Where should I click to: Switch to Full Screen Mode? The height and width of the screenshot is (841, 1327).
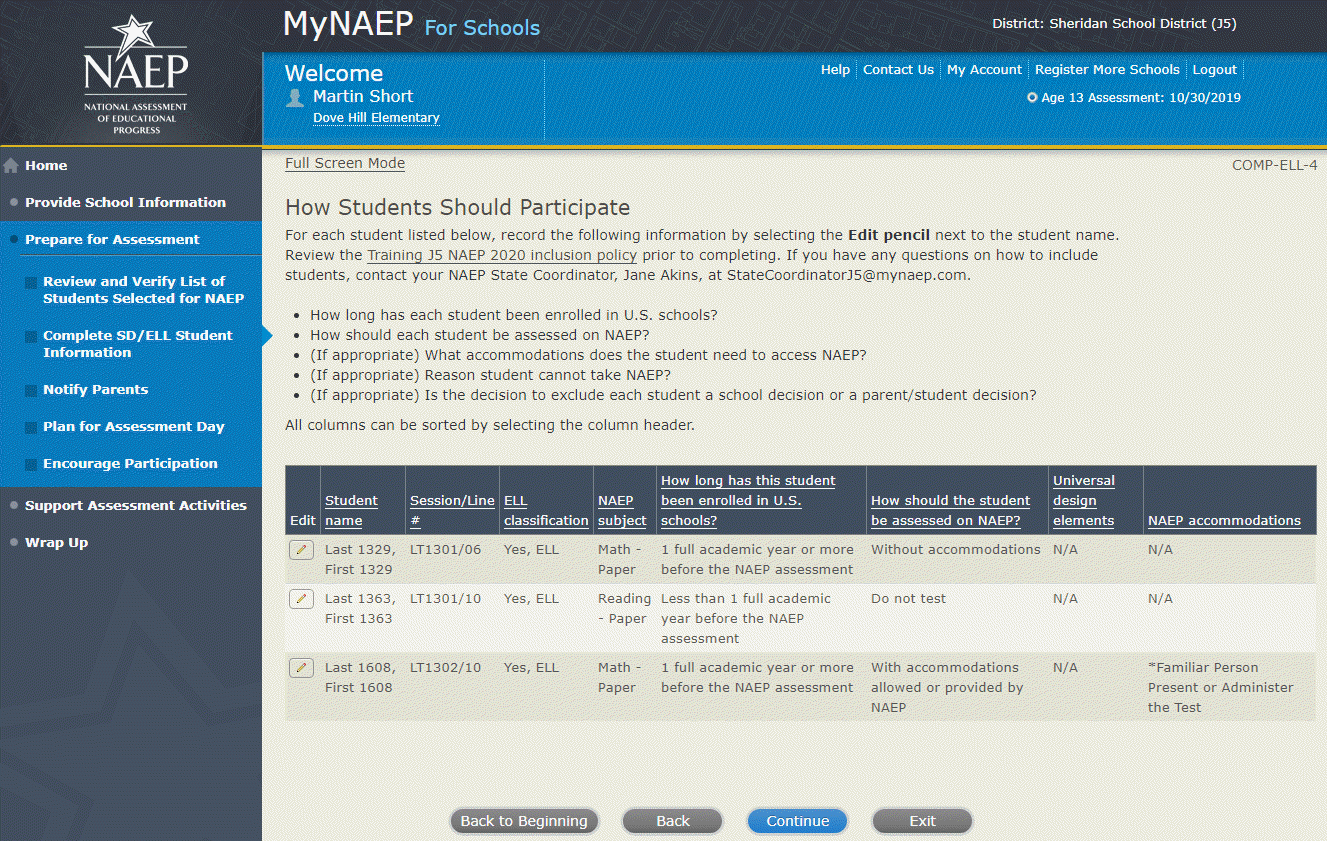coord(345,163)
